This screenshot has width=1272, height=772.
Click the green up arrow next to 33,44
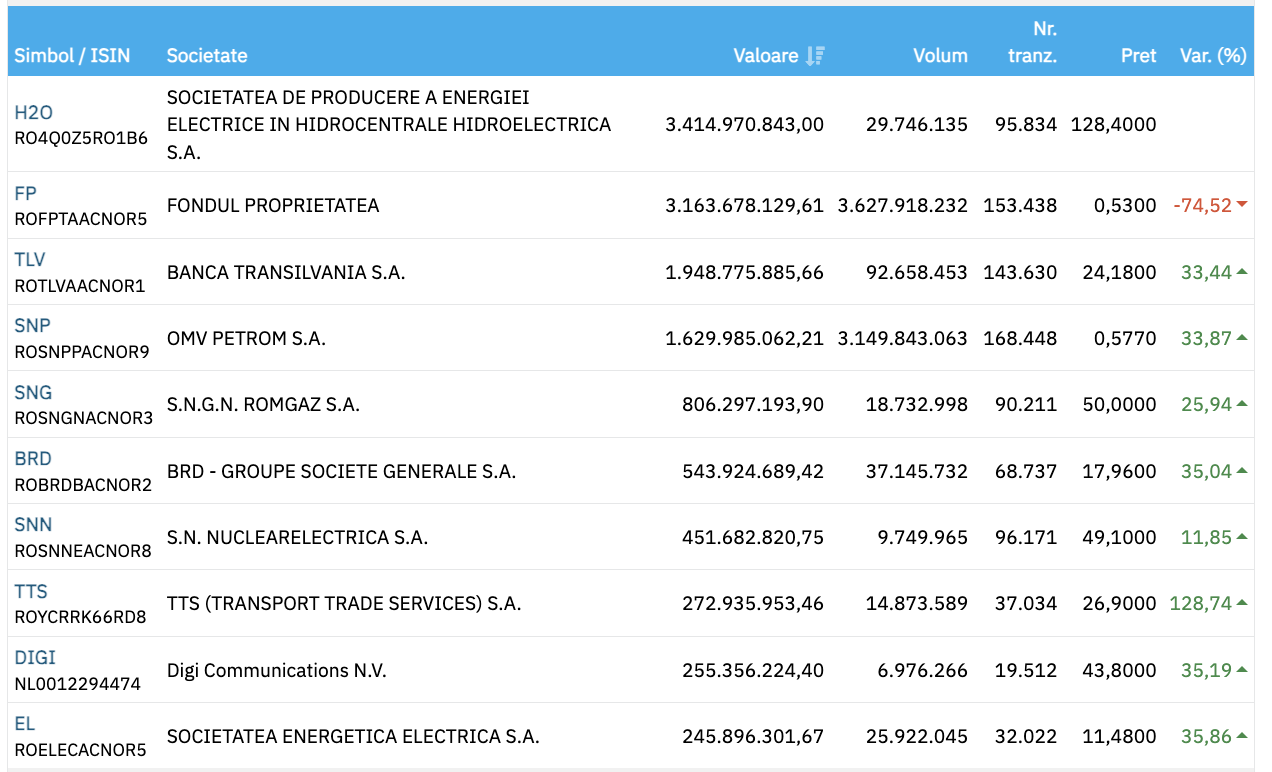[x=1242, y=271]
